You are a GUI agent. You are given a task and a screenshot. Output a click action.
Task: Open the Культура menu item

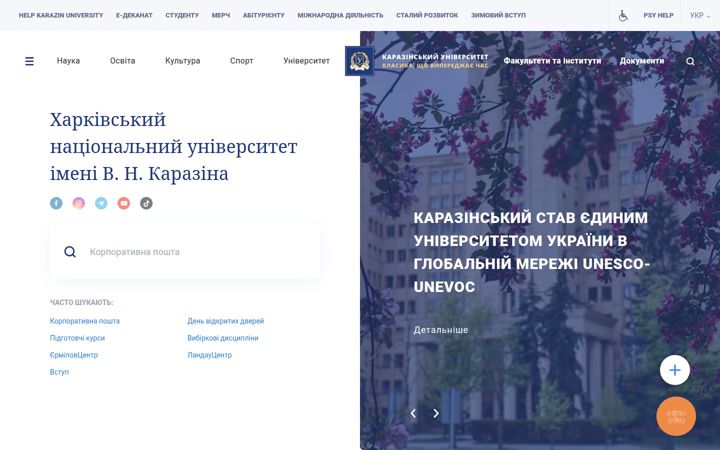183,61
